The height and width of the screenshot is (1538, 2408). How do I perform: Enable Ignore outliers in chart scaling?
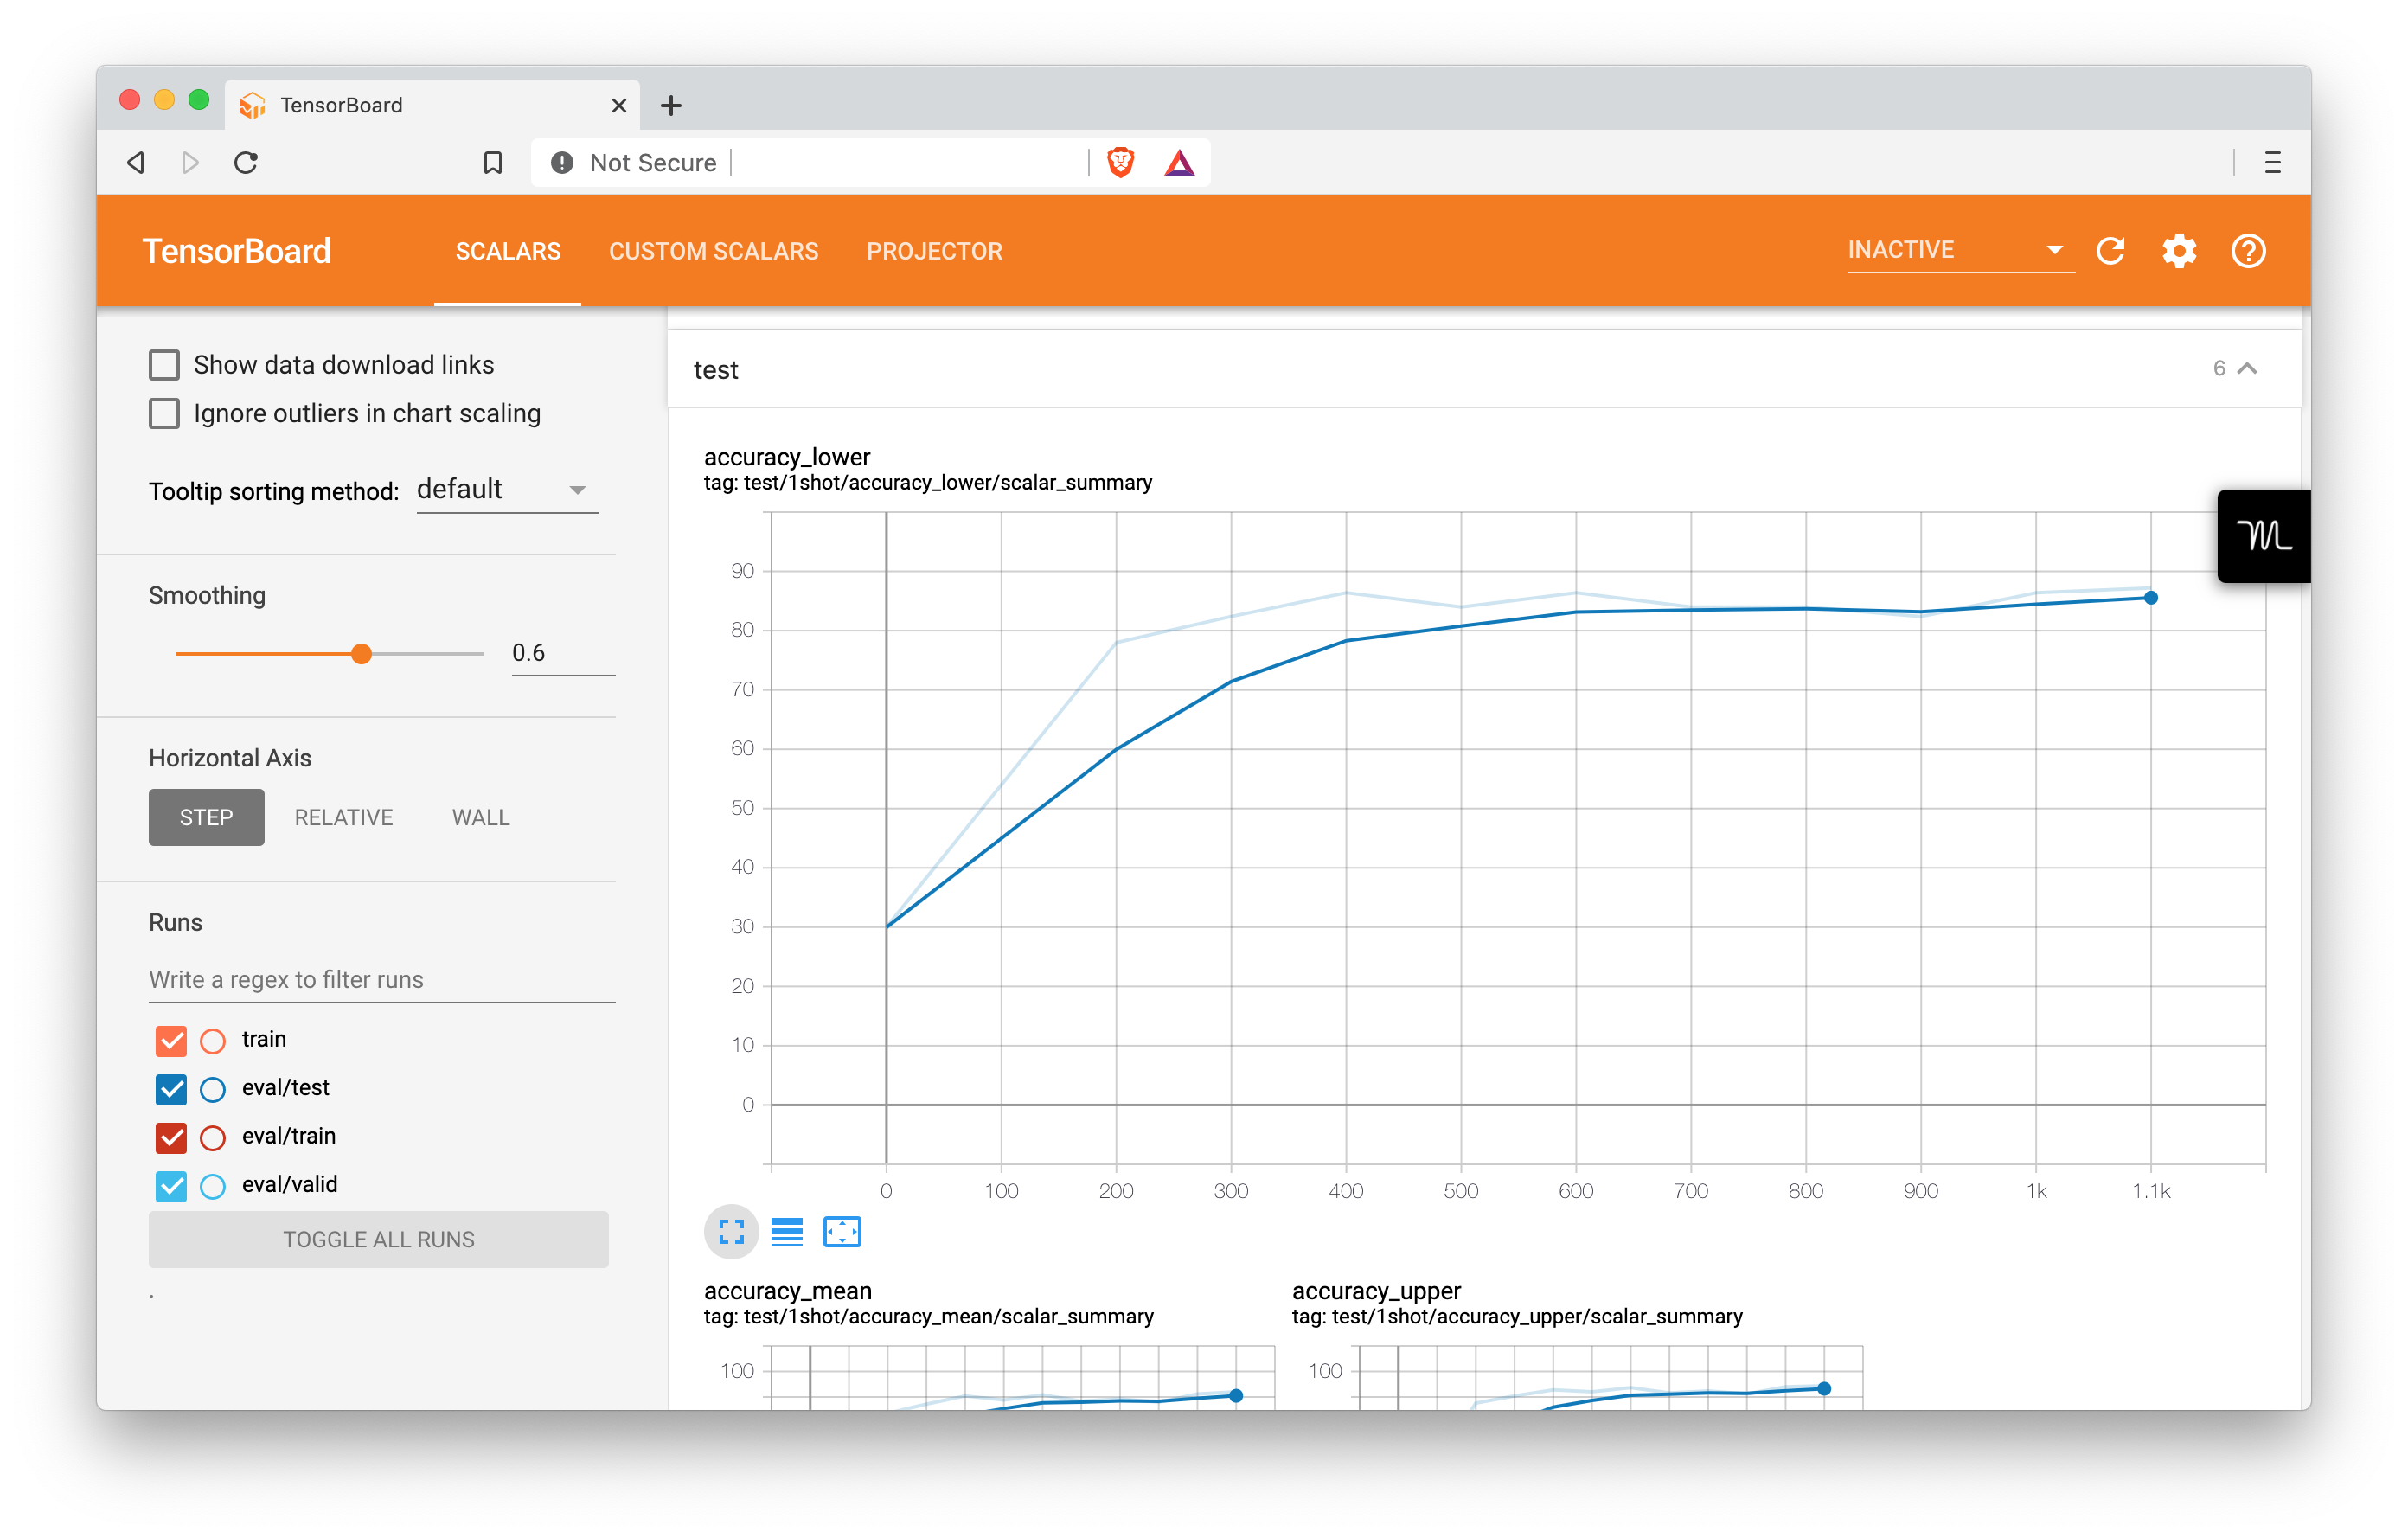tap(164, 413)
